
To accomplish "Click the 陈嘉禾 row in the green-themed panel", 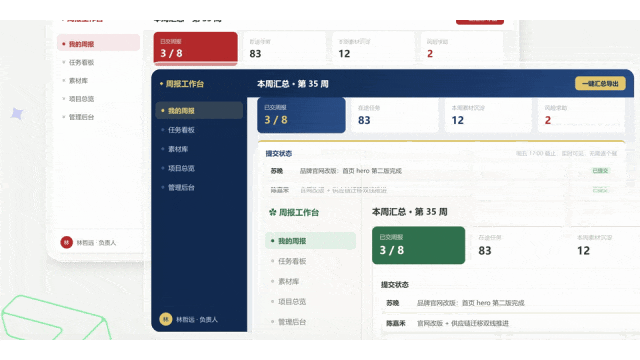I will pos(511,323).
